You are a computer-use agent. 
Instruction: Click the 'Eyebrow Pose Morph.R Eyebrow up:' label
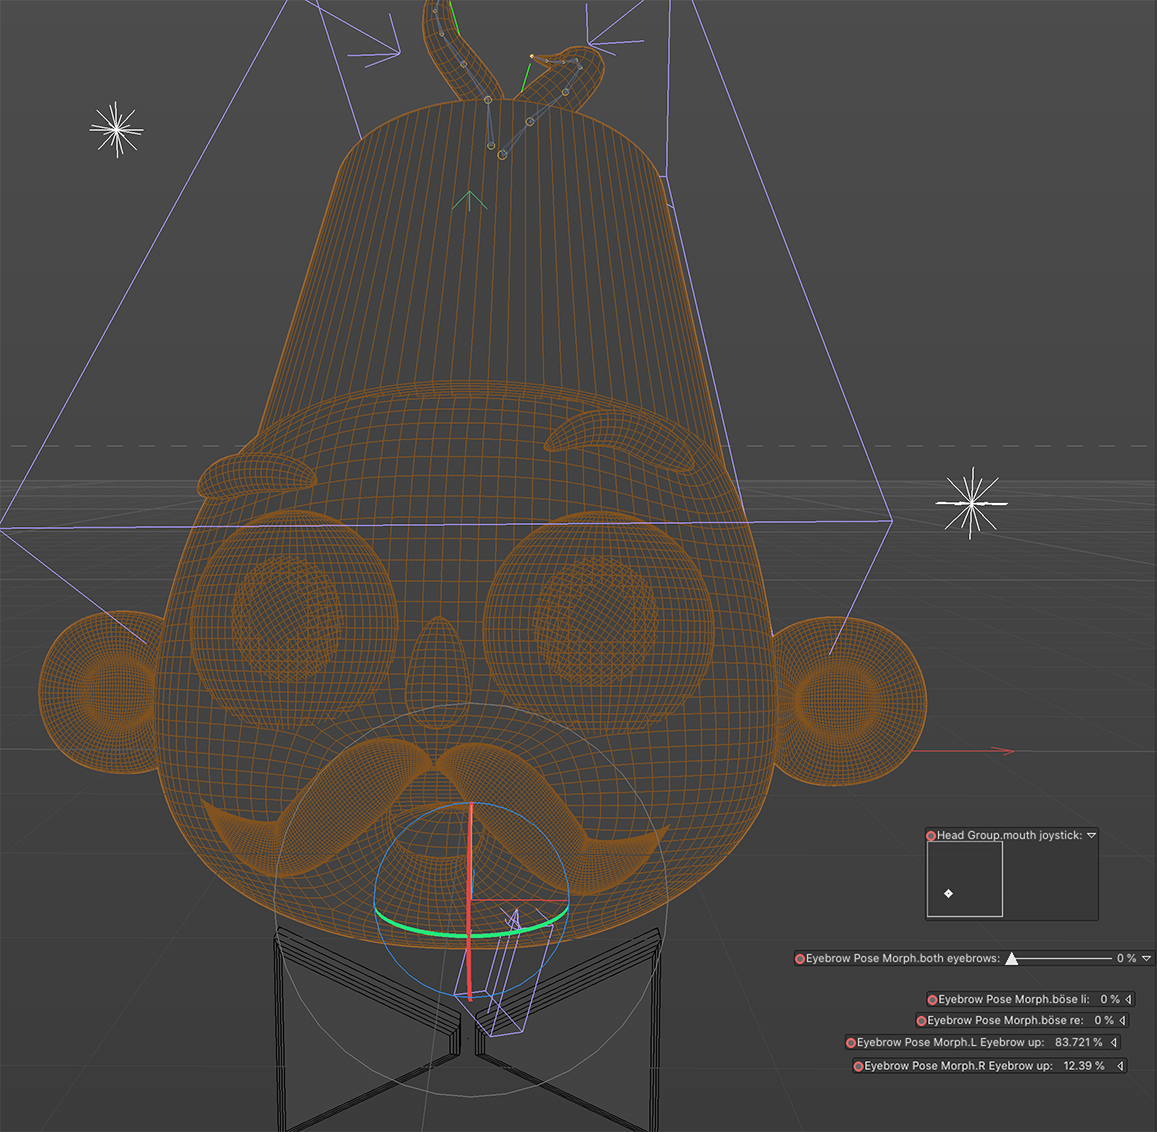click(959, 1066)
